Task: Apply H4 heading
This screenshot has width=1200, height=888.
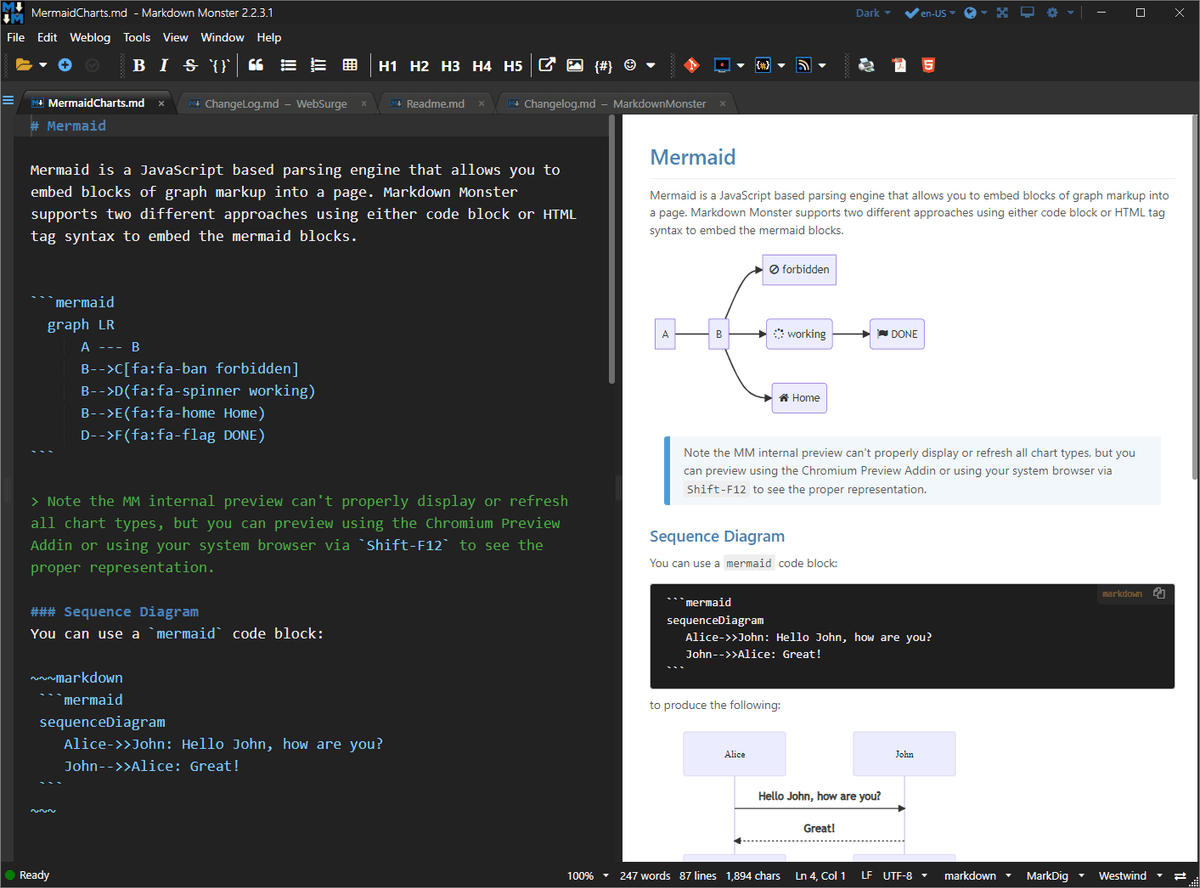Action: point(482,66)
